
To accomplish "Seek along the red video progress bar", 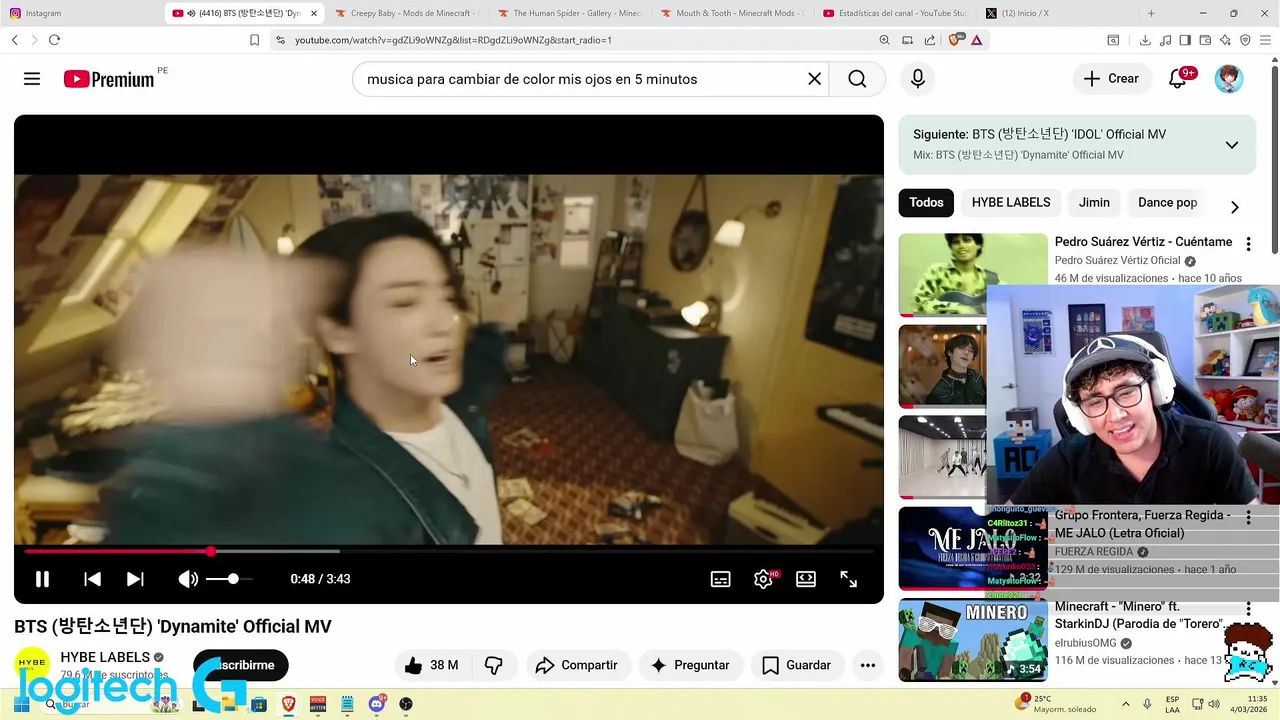I will [449, 551].
